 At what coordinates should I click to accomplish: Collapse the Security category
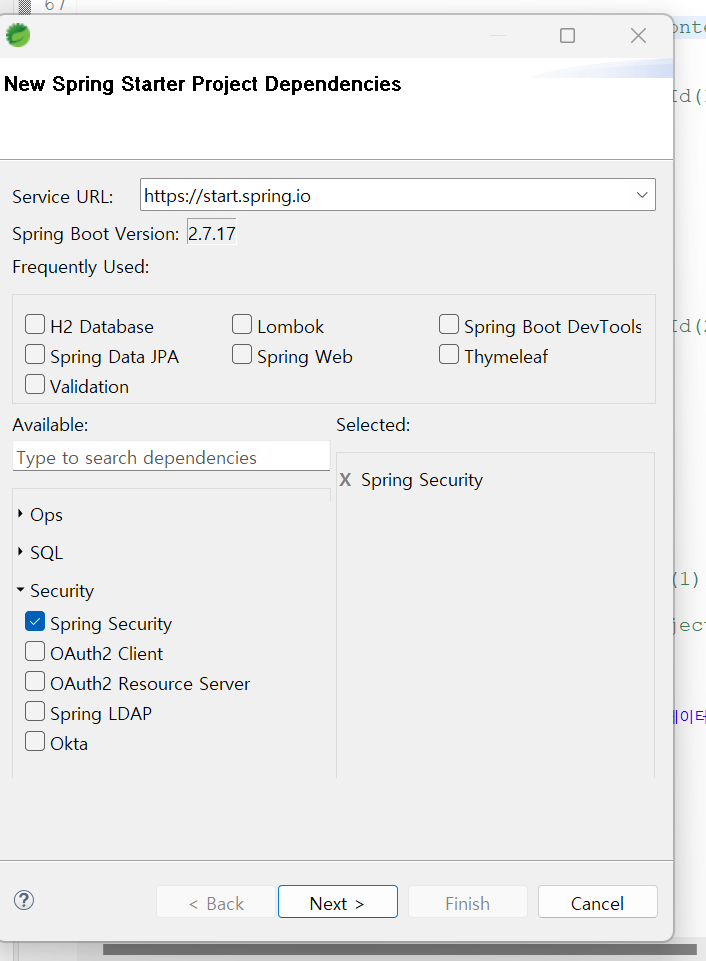coord(20,590)
